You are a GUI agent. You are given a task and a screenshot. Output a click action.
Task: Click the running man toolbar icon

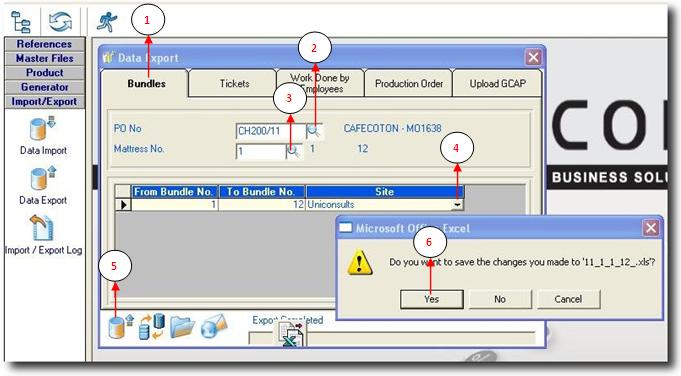coord(107,22)
